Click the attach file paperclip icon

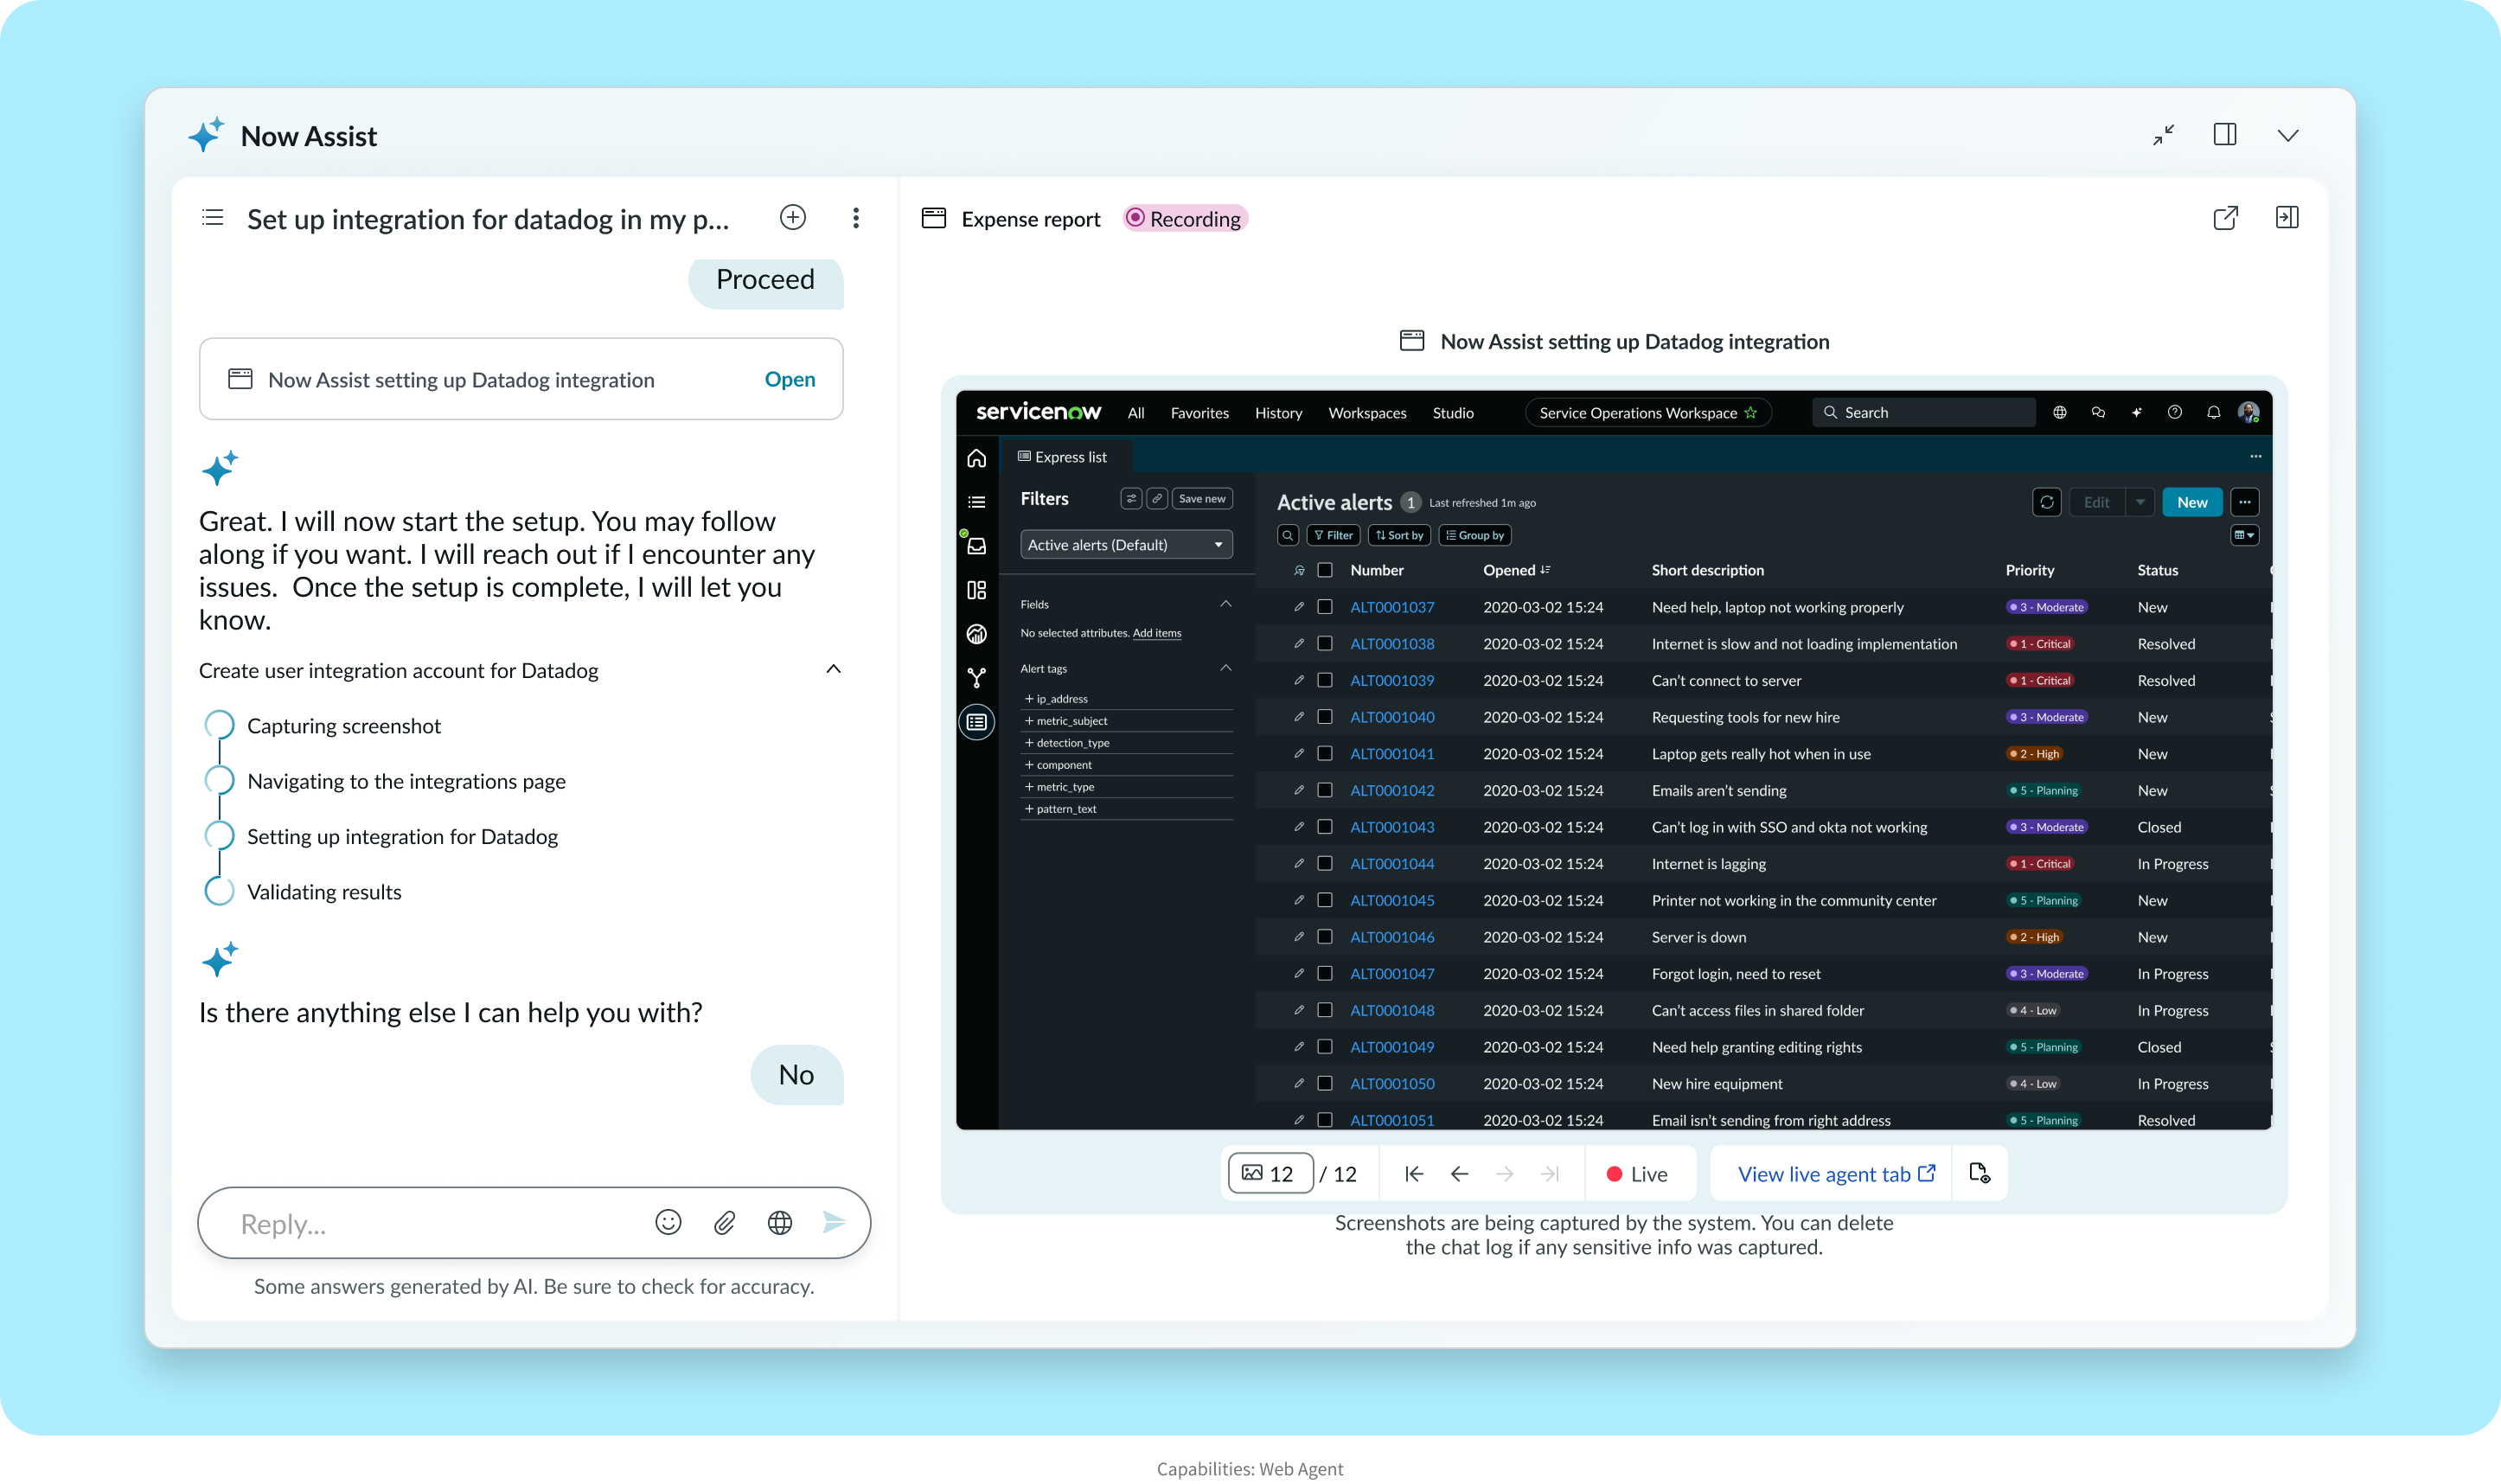click(724, 1222)
